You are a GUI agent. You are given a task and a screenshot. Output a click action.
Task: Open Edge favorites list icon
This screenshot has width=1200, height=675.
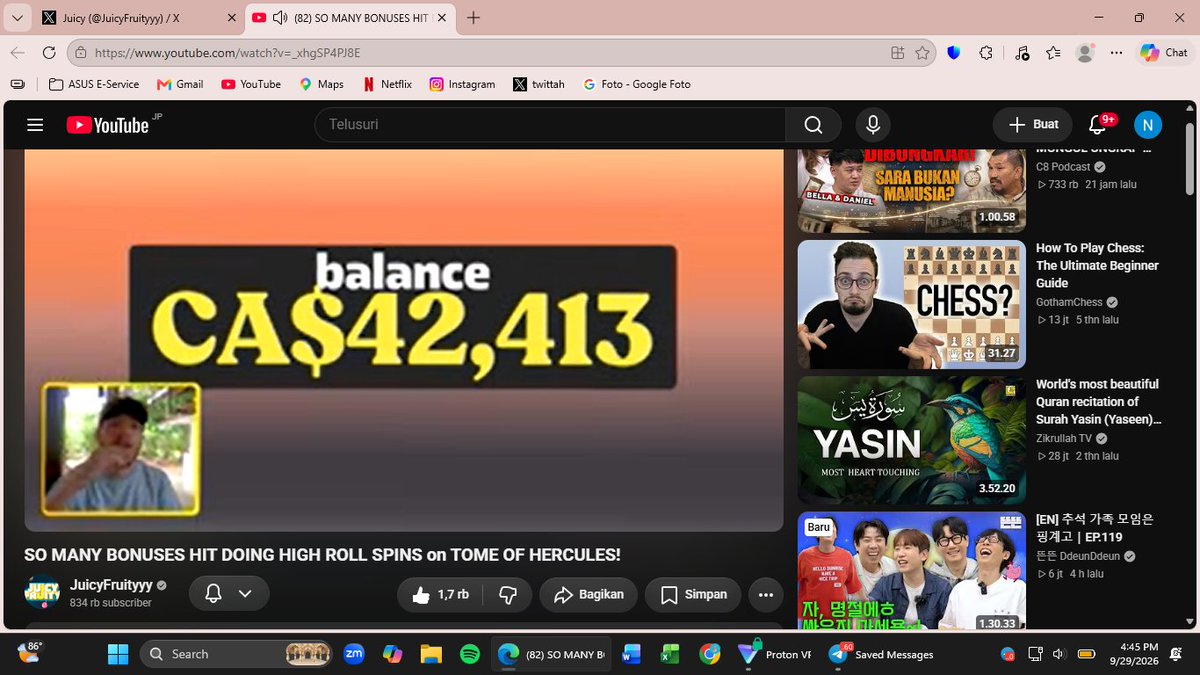1053,53
